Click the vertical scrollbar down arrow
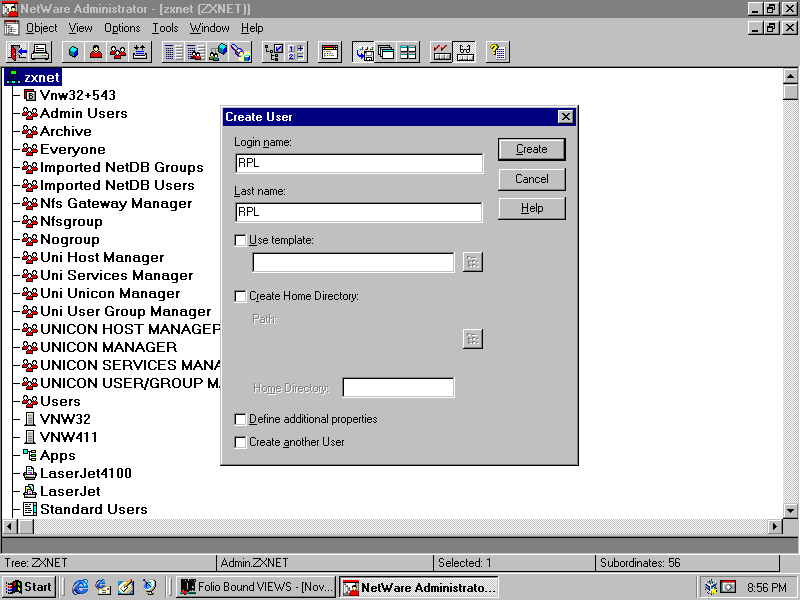800x600 pixels. click(790, 510)
